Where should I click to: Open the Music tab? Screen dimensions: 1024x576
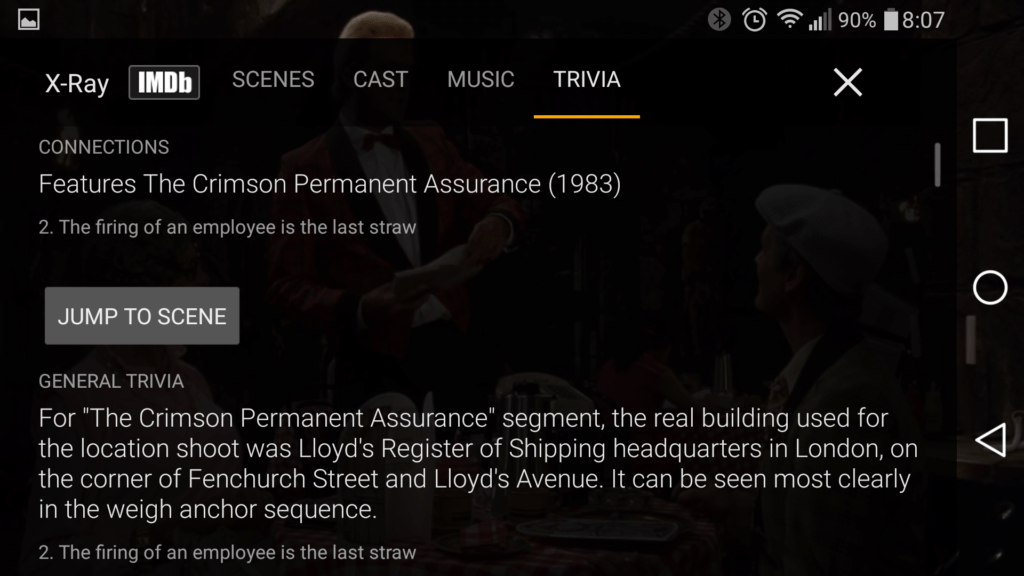coord(481,80)
